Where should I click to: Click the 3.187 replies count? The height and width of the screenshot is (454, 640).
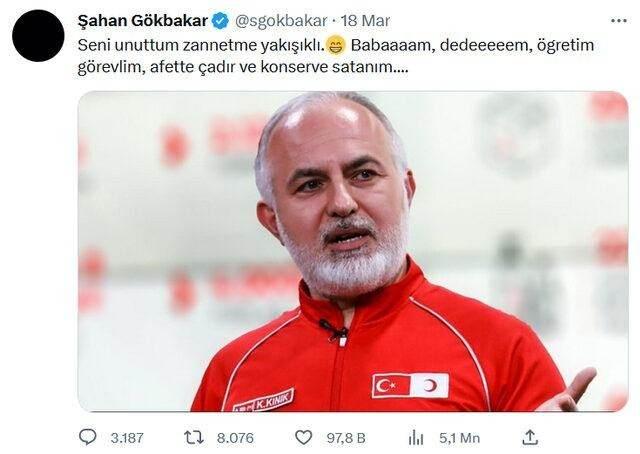[127, 438]
